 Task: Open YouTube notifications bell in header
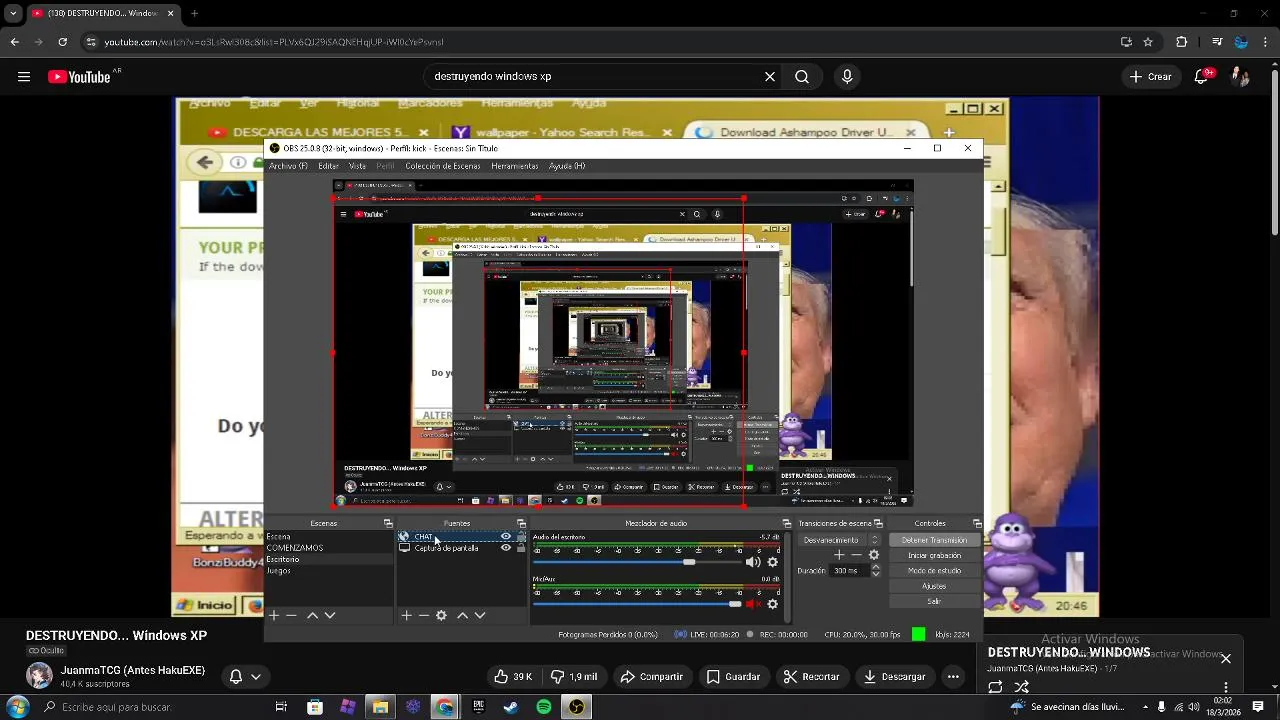click(x=1202, y=76)
